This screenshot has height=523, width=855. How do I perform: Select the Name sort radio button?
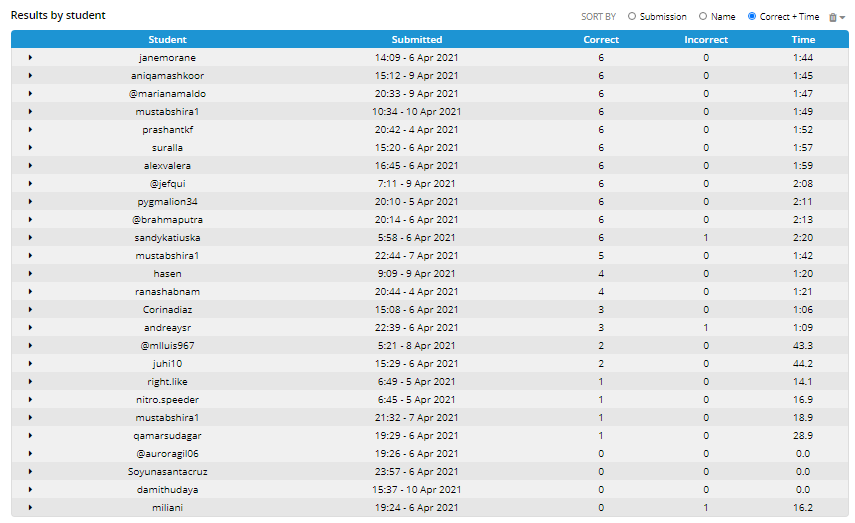pyautogui.click(x=703, y=16)
